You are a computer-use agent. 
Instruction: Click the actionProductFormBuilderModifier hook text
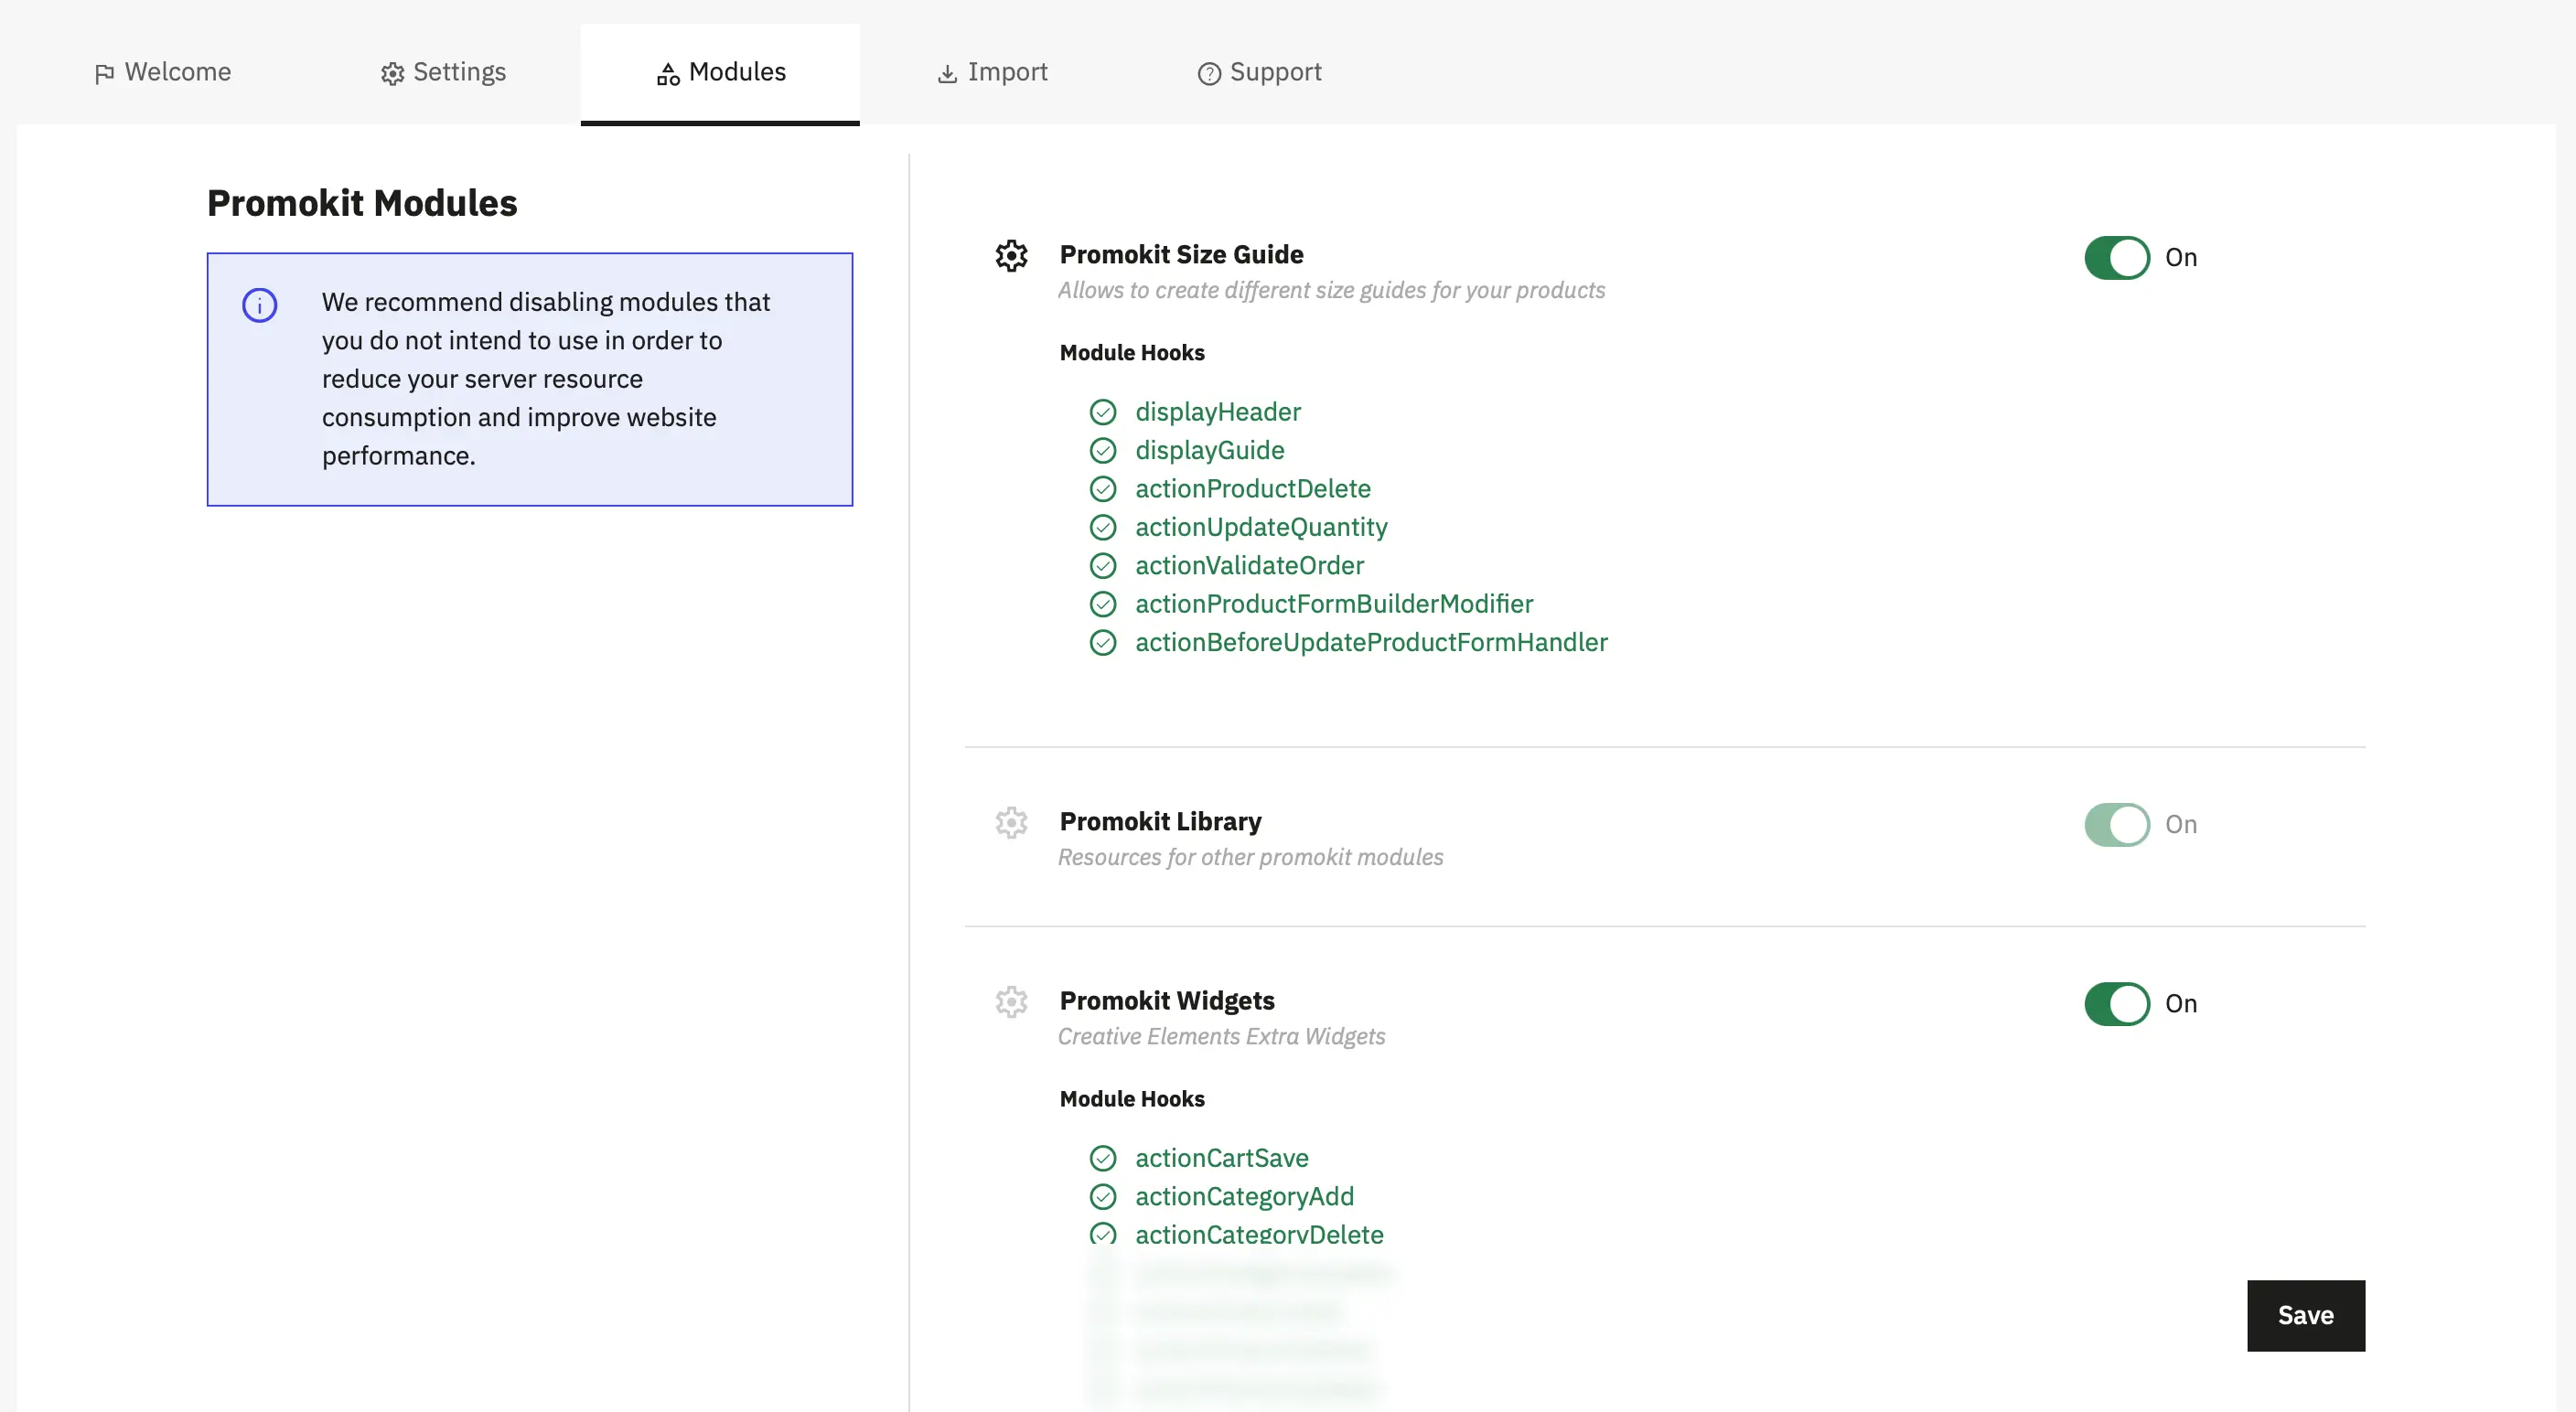tap(1334, 604)
